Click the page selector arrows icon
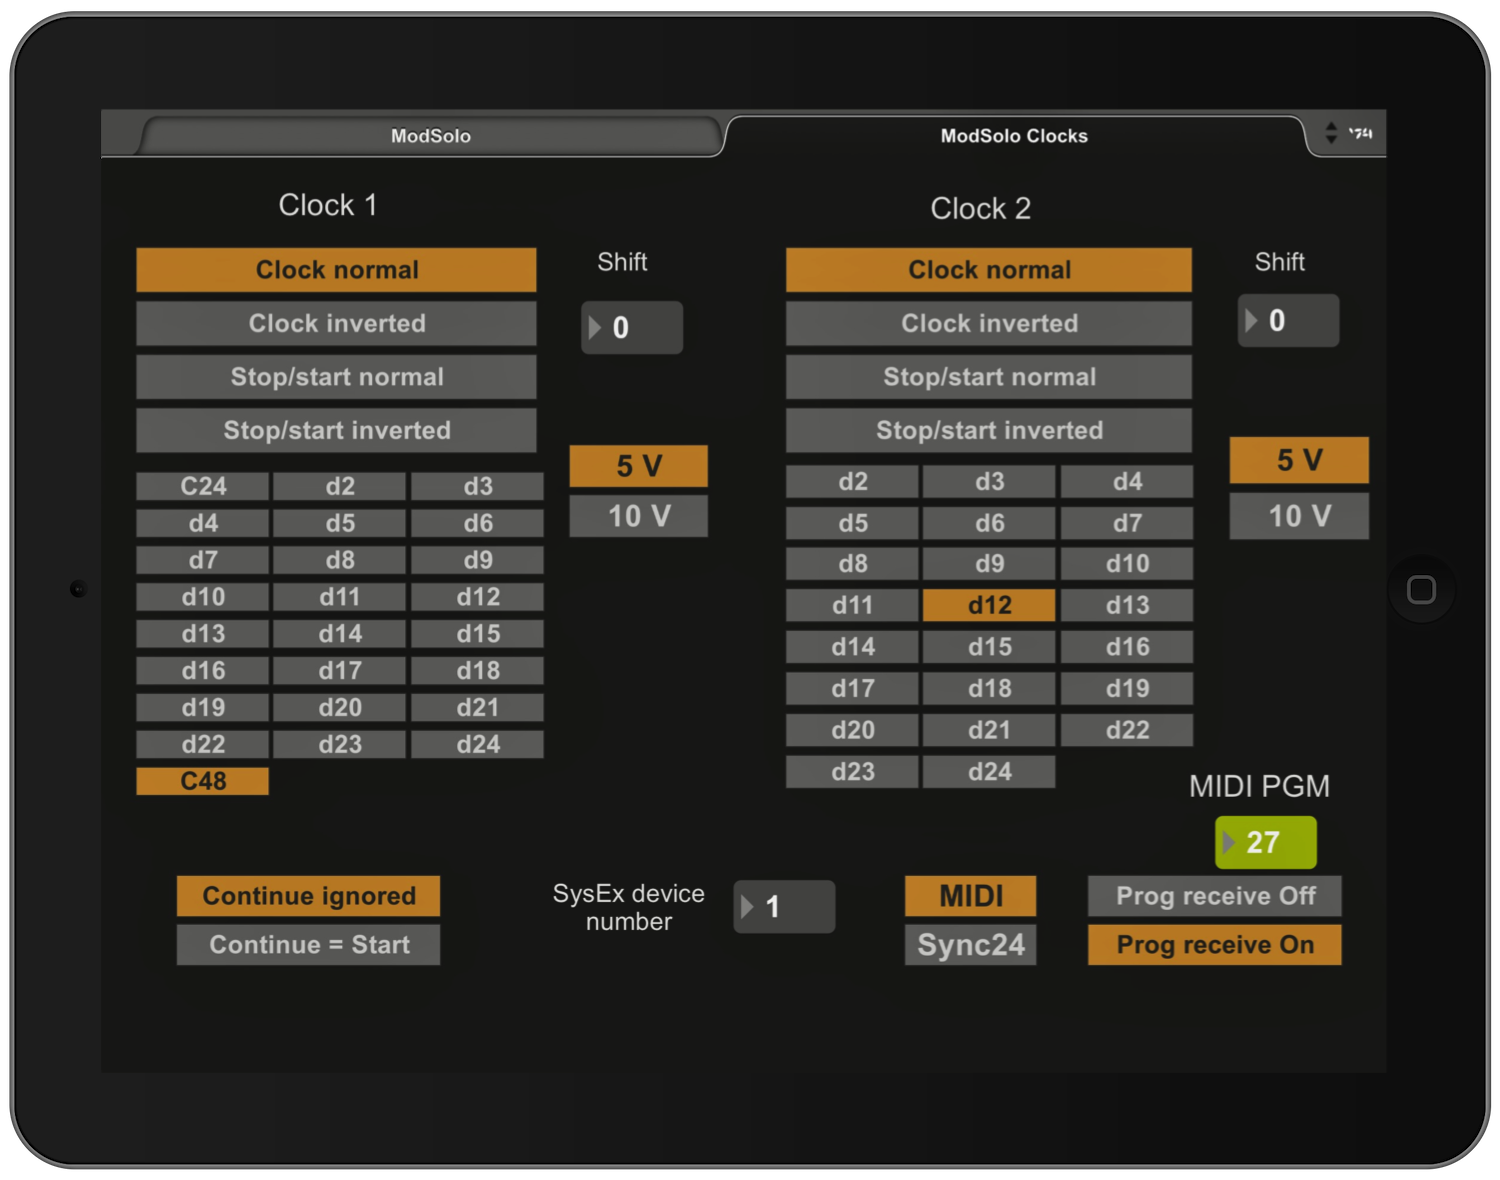The image size is (1500, 1180). [x=1331, y=133]
